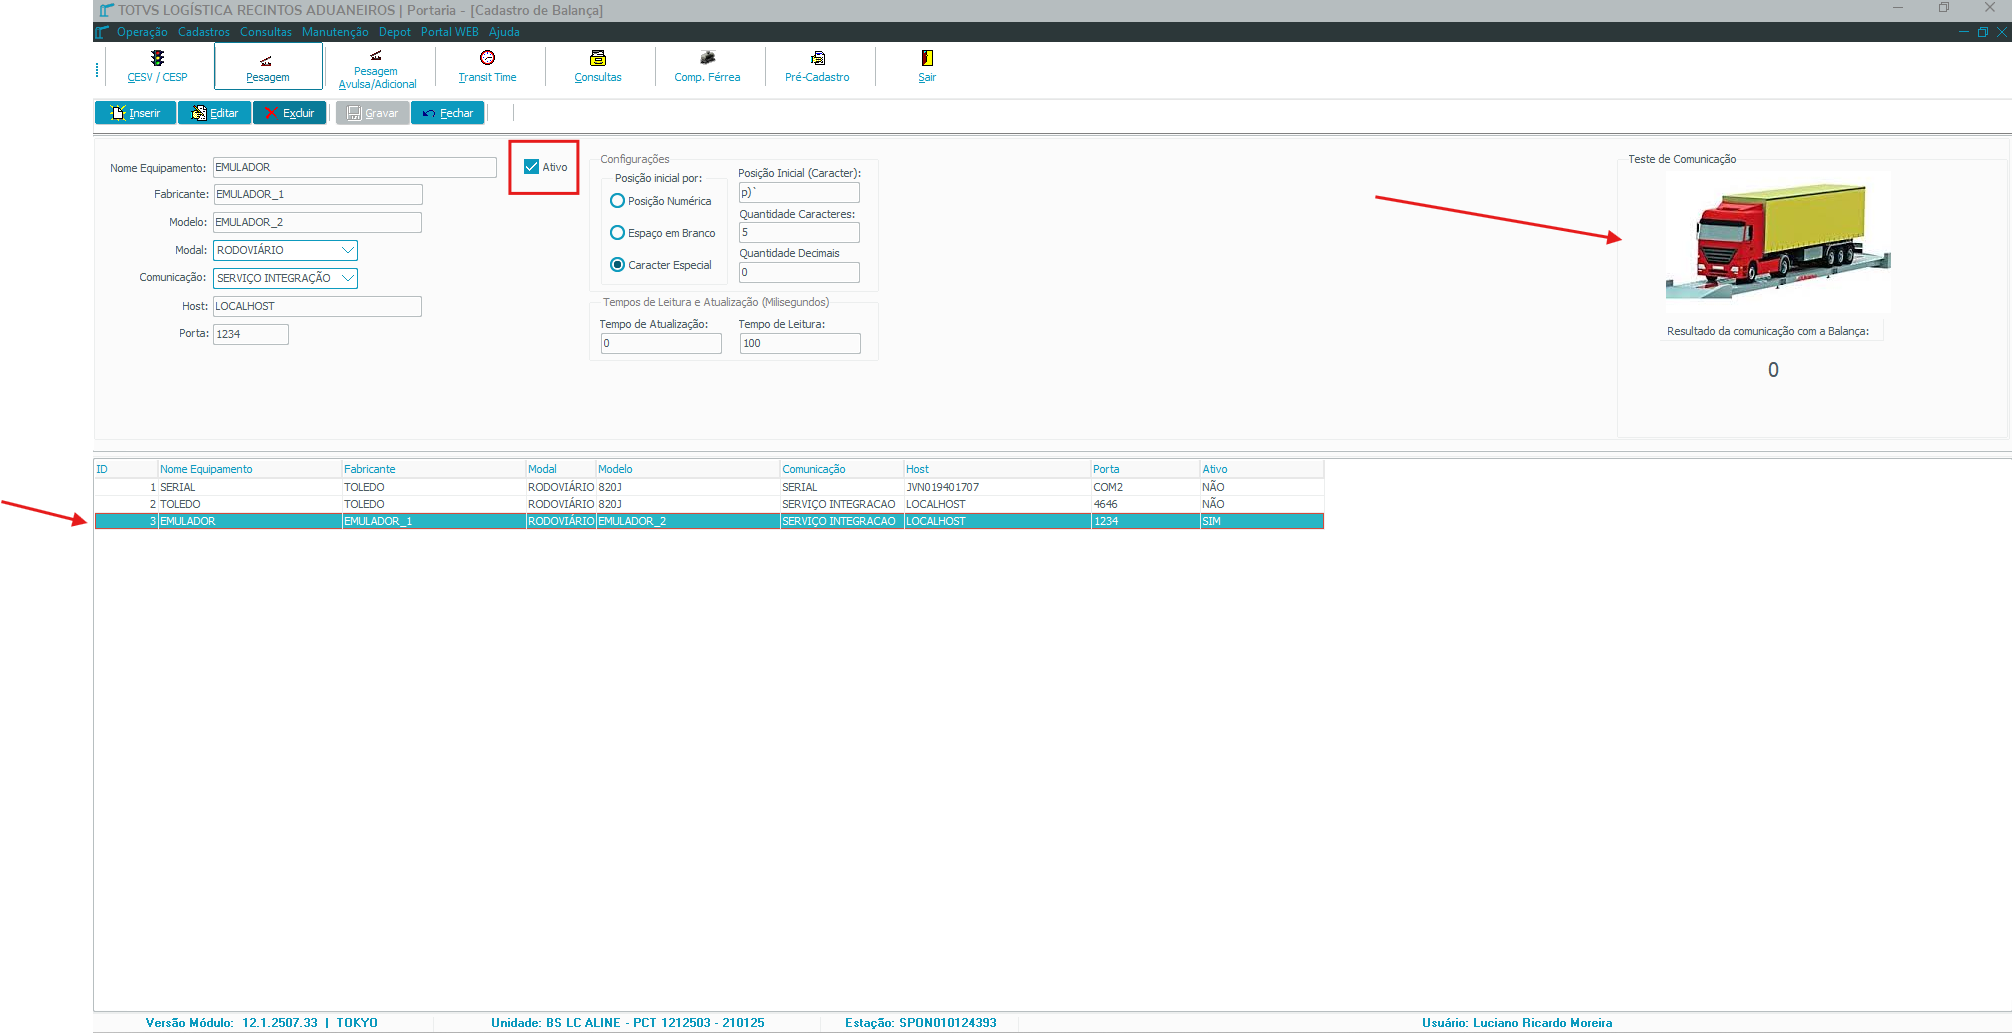Viewport: 2012px width, 1033px height.
Task: Click the Editar button
Action: (x=215, y=113)
